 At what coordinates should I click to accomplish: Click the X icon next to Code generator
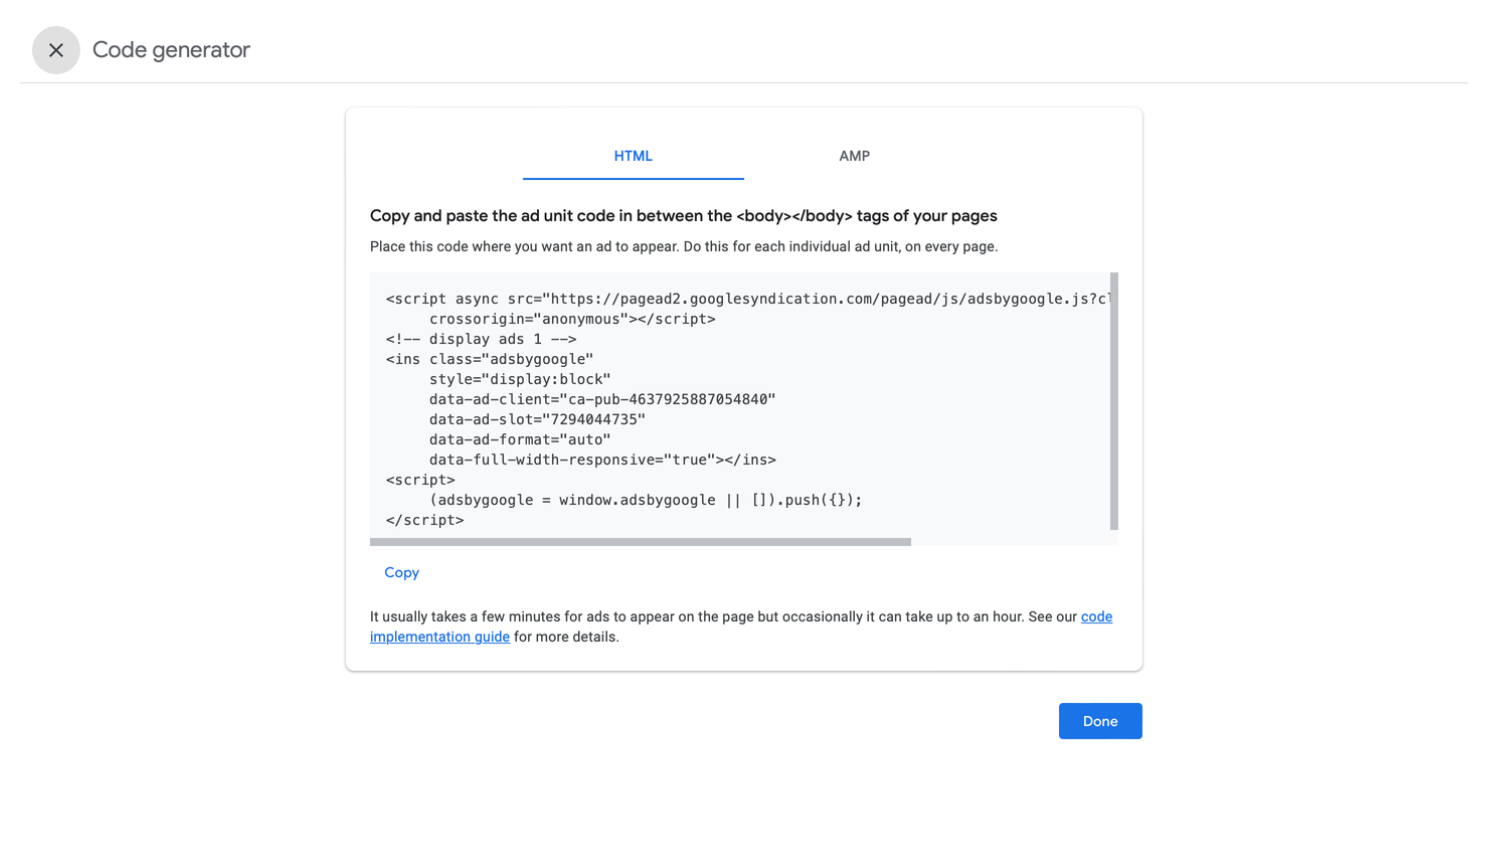pyautogui.click(x=56, y=50)
